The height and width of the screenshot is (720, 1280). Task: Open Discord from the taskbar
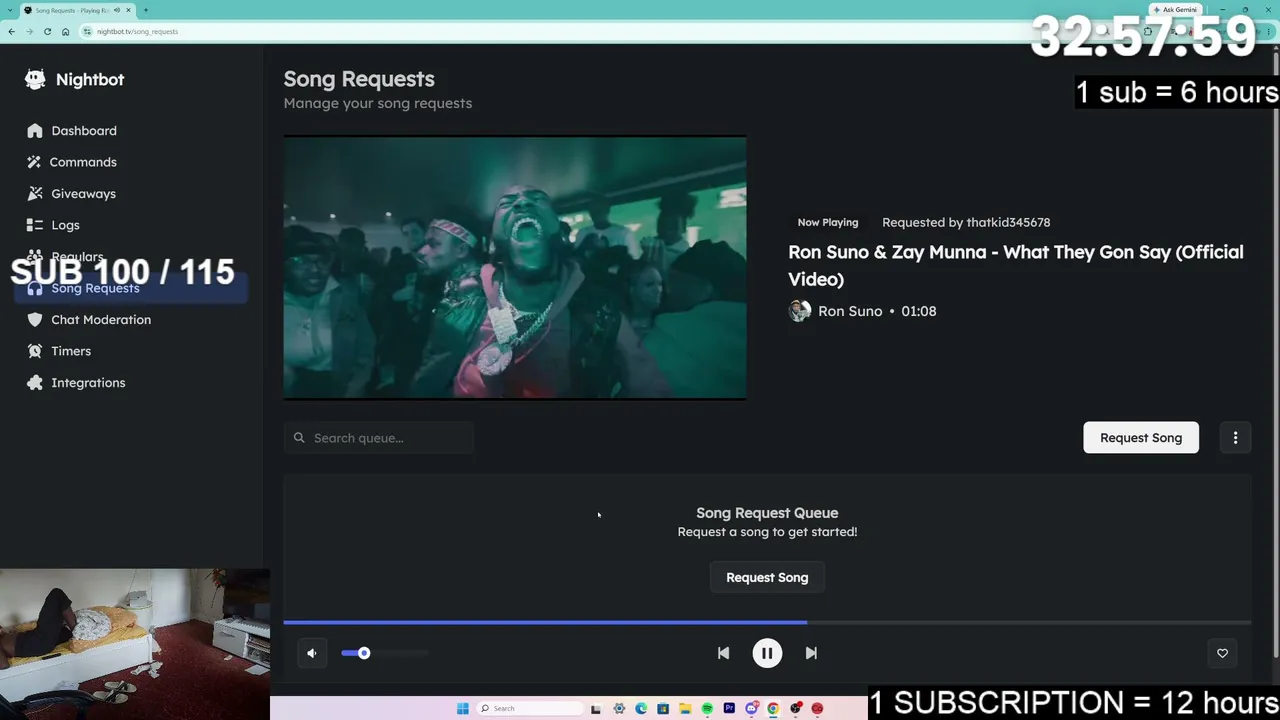click(751, 709)
